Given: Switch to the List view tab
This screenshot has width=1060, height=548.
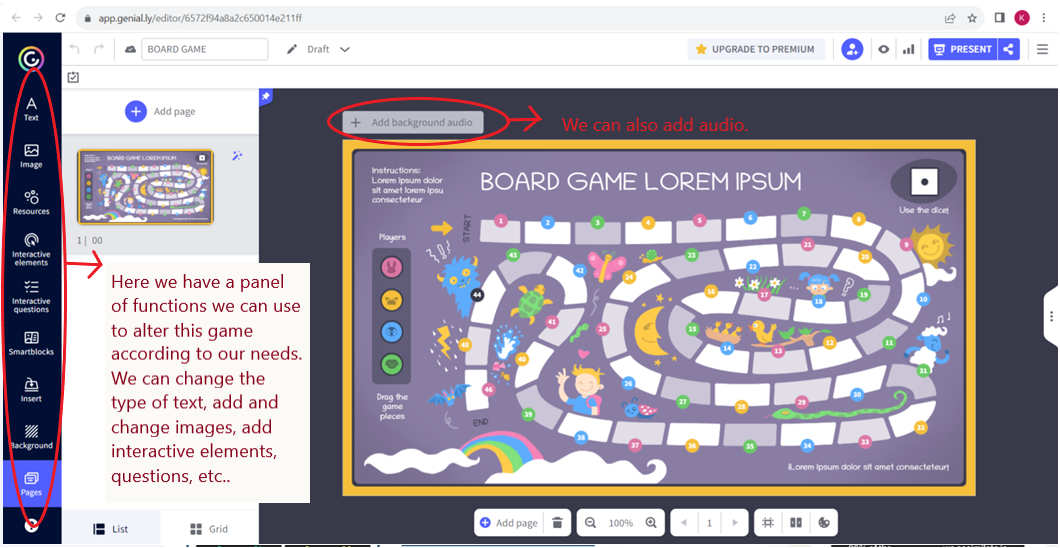Looking at the screenshot, I should (111, 529).
